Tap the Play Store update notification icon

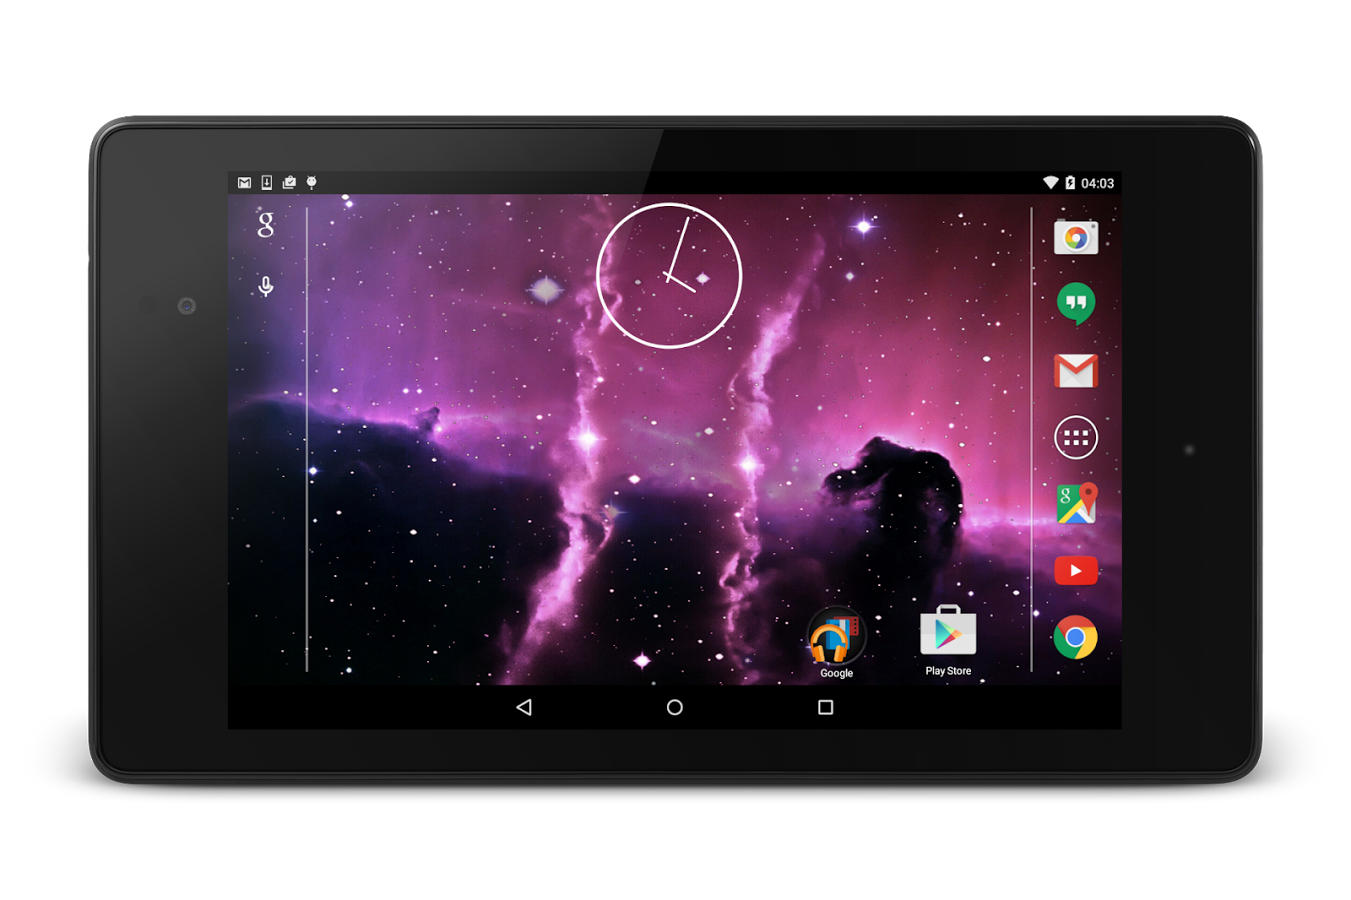coord(289,182)
